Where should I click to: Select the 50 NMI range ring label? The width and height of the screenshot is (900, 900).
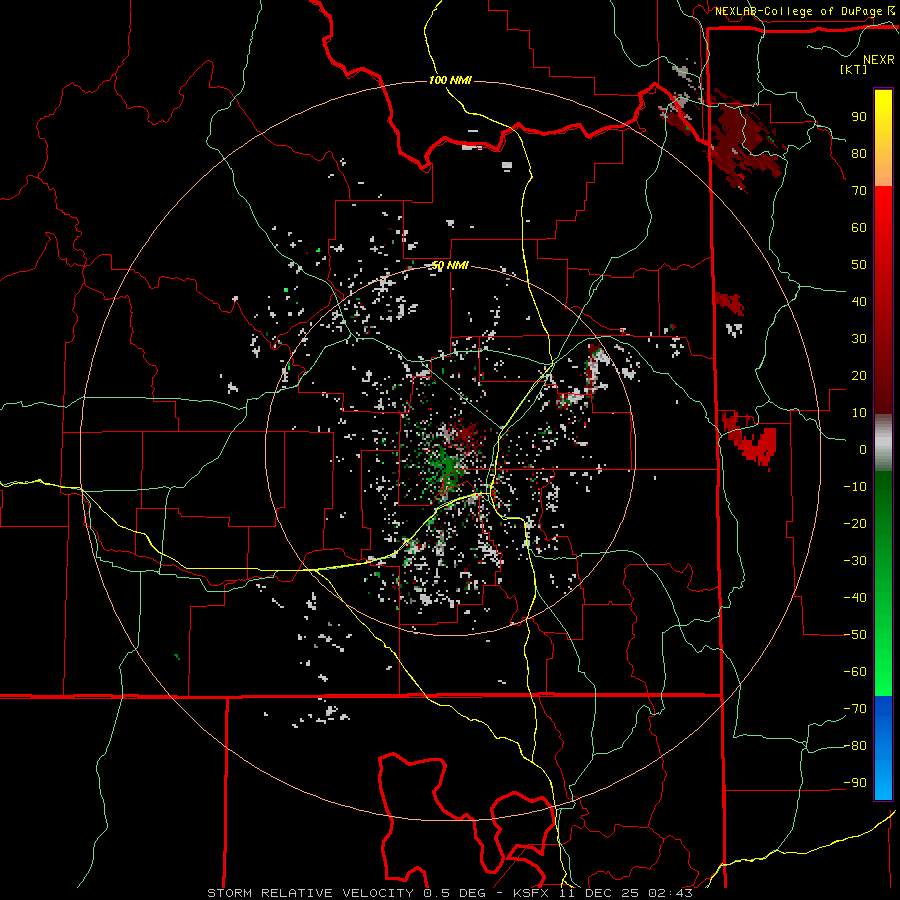coord(449,265)
